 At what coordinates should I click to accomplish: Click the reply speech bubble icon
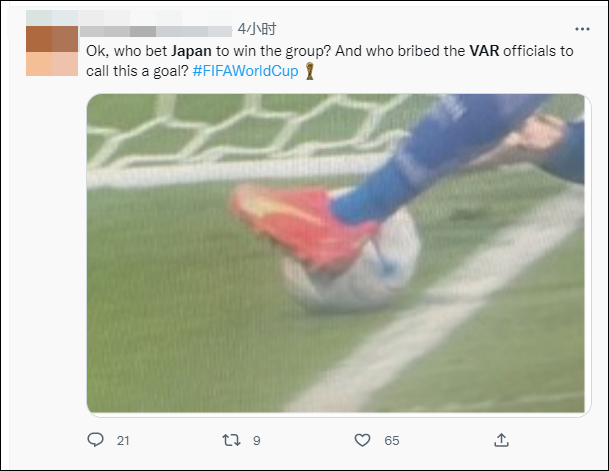96,440
